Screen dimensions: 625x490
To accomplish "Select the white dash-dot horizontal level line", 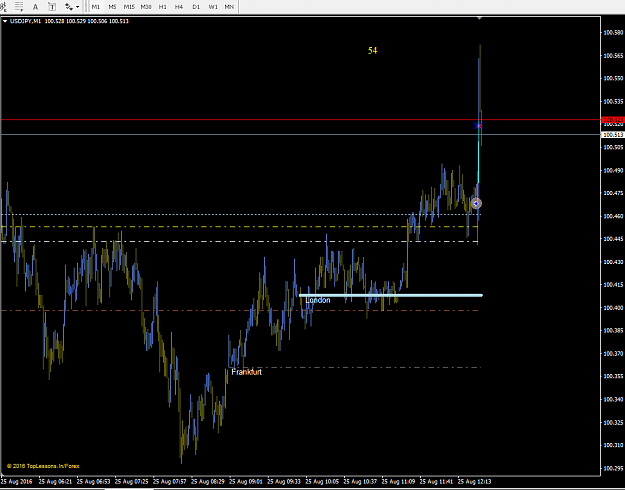I will 239,242.
